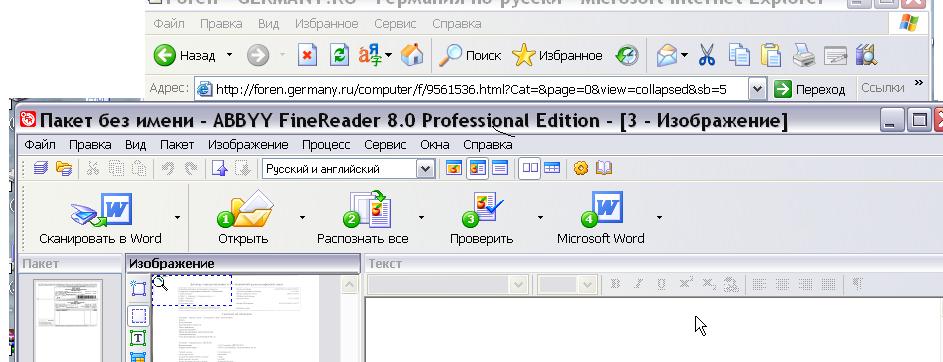Click the Поиск button in Internet Explorer

tap(470, 55)
